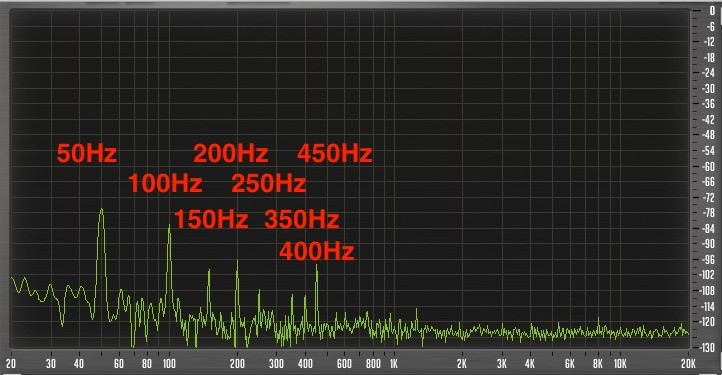Click the "20K" frequency axis label
Viewport: 722px width, 375px height.
[x=688, y=364]
